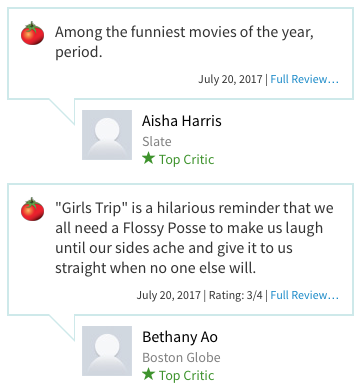Click the speech bubble tail above Bethany Ao
The width and height of the screenshot is (361, 392).
coord(63,325)
